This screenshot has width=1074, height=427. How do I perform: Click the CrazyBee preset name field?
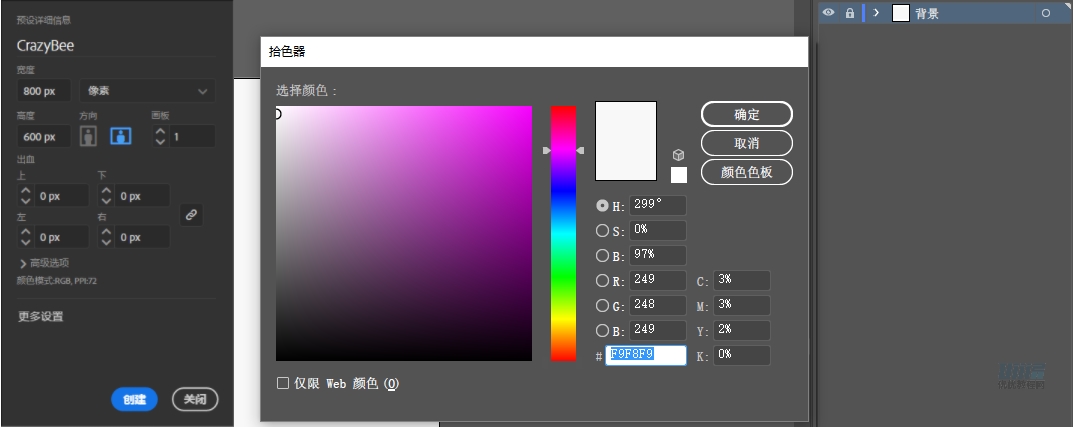tap(116, 46)
